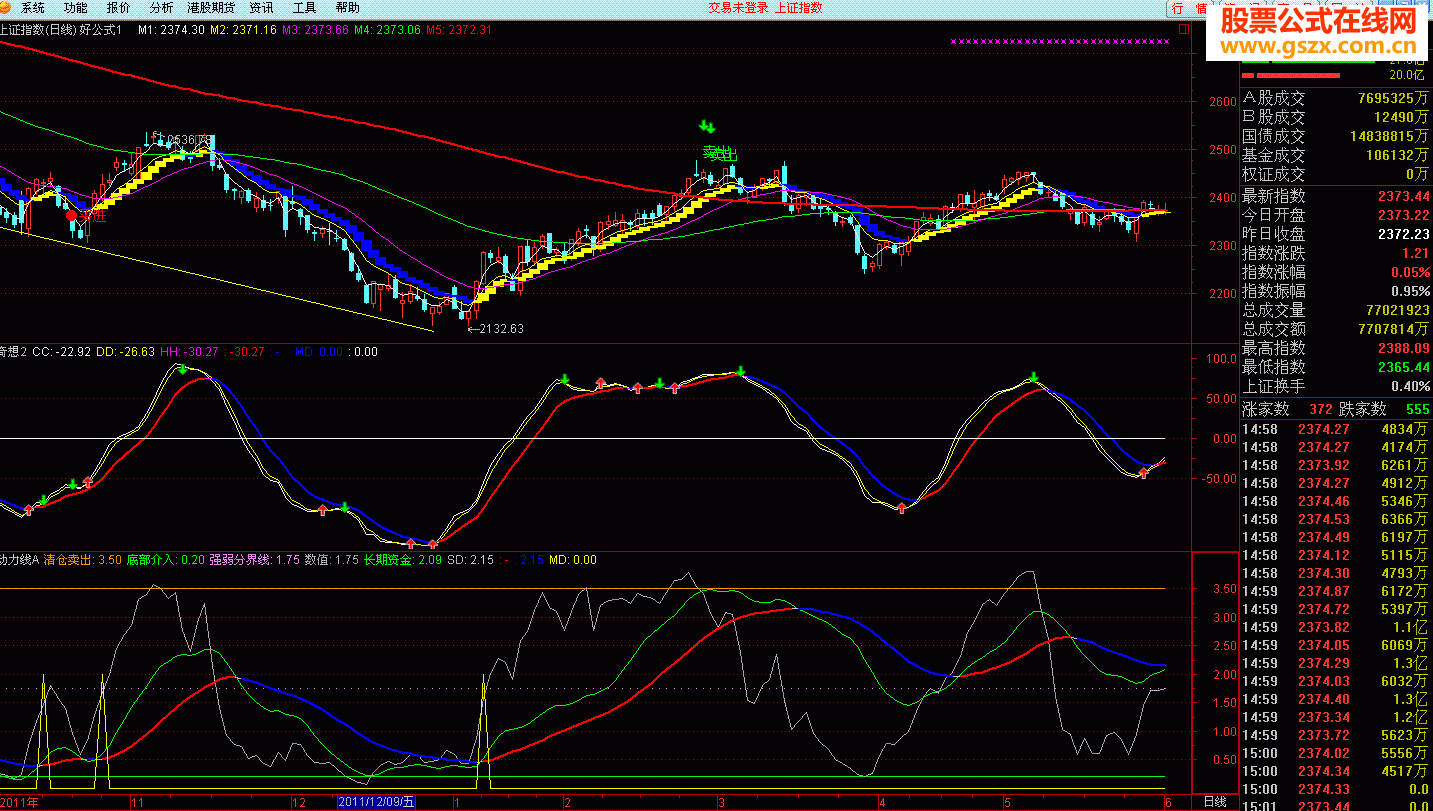Viewport: 1433px width, 811px height.
Task: Click the M5: 2372.31 indicator value
Action: click(x=459, y=30)
